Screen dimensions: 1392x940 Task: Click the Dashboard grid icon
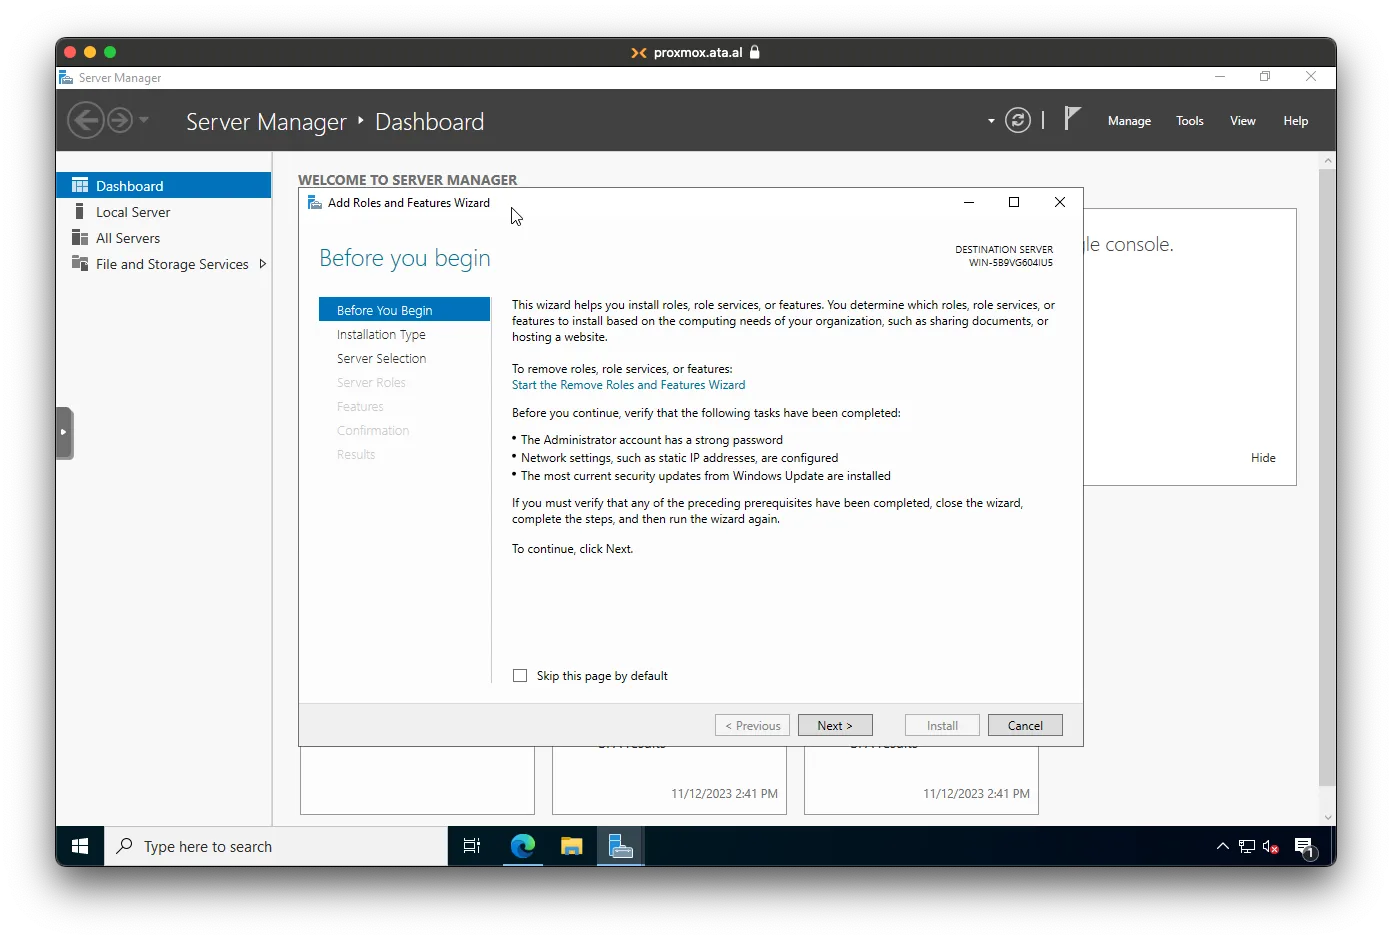pyautogui.click(x=80, y=185)
